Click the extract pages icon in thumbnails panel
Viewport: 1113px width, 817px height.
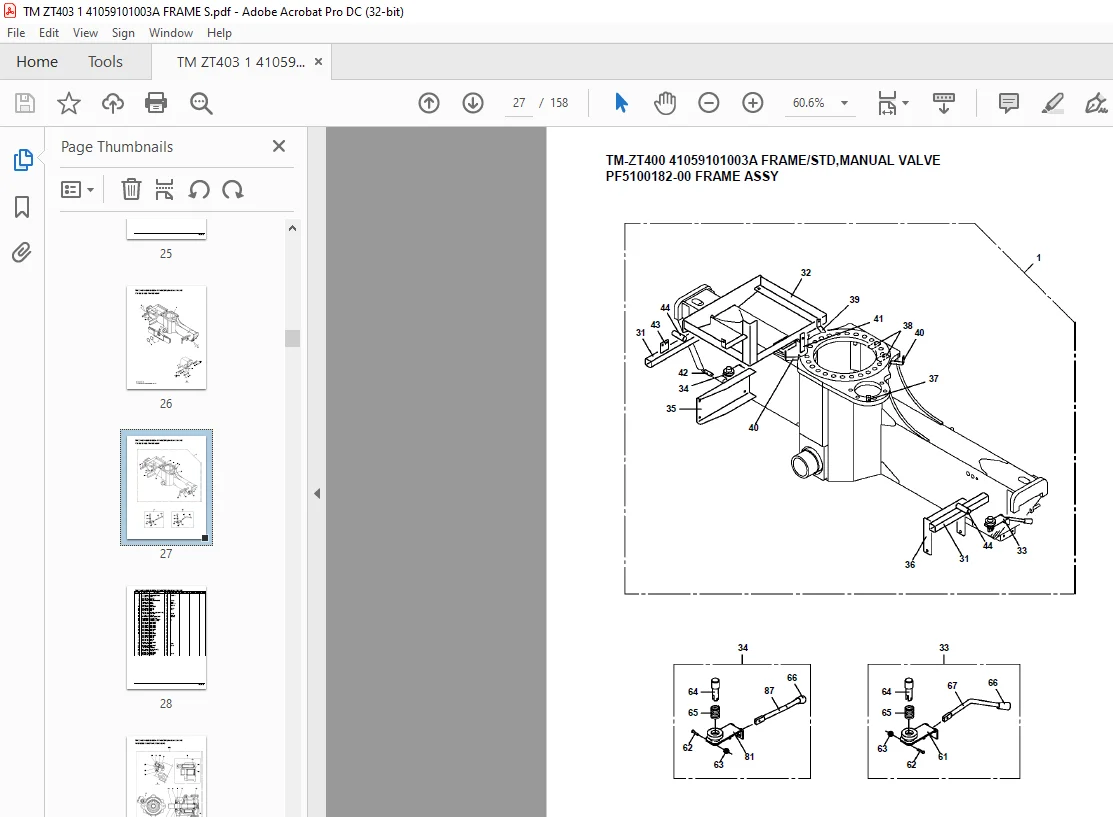point(165,190)
